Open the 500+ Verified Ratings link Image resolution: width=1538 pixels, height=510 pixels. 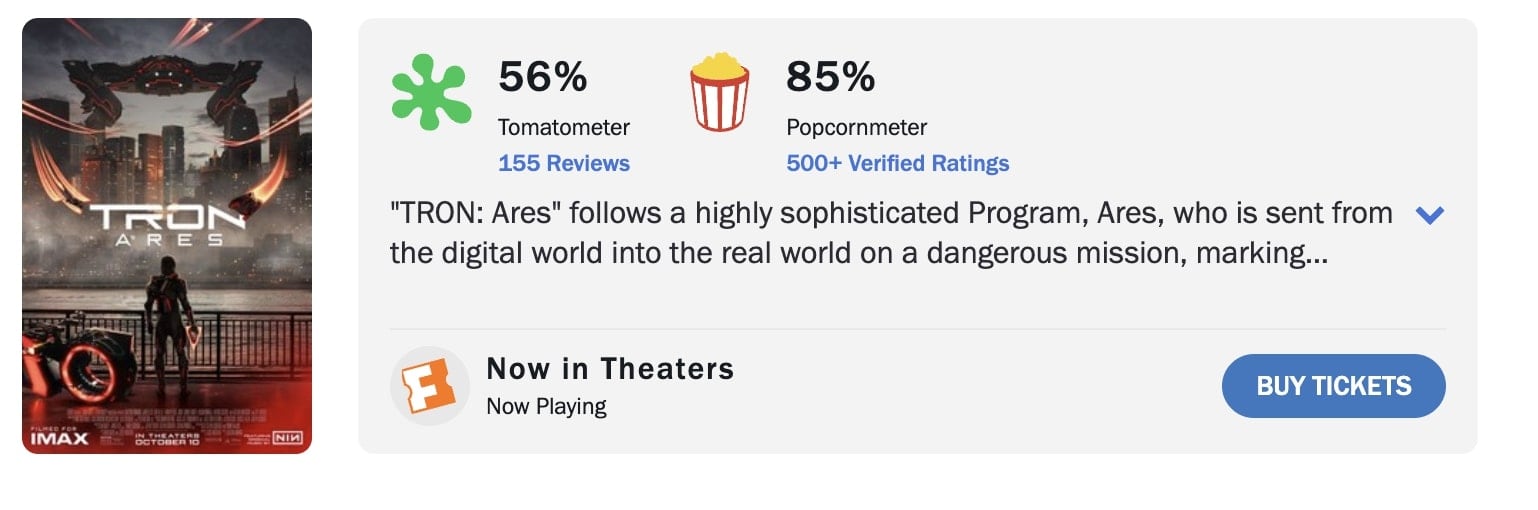(x=897, y=163)
